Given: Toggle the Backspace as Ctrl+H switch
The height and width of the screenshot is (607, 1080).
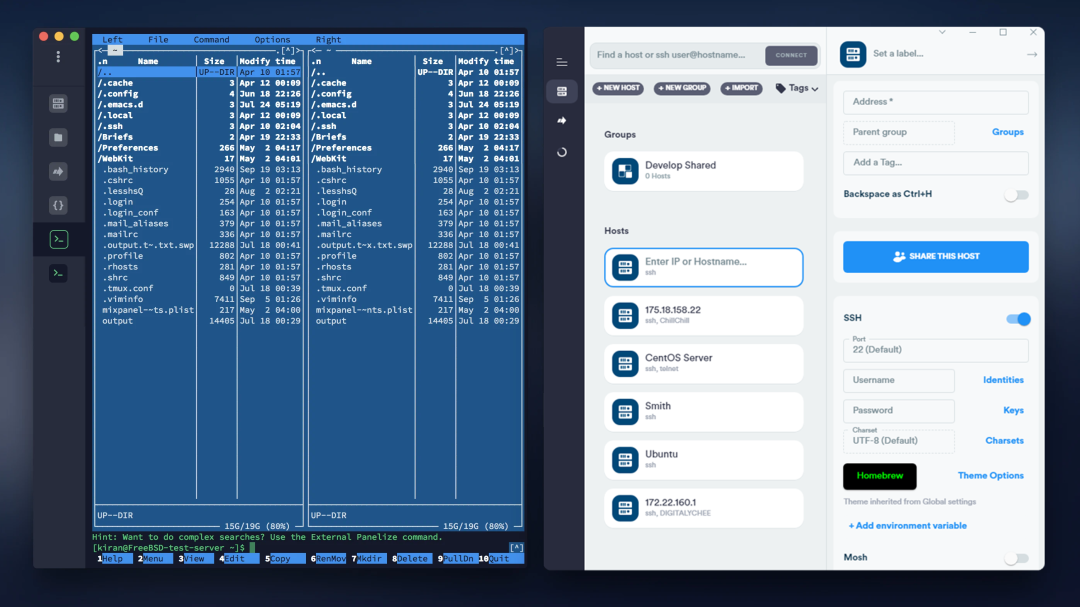Looking at the screenshot, I should pyautogui.click(x=1016, y=195).
